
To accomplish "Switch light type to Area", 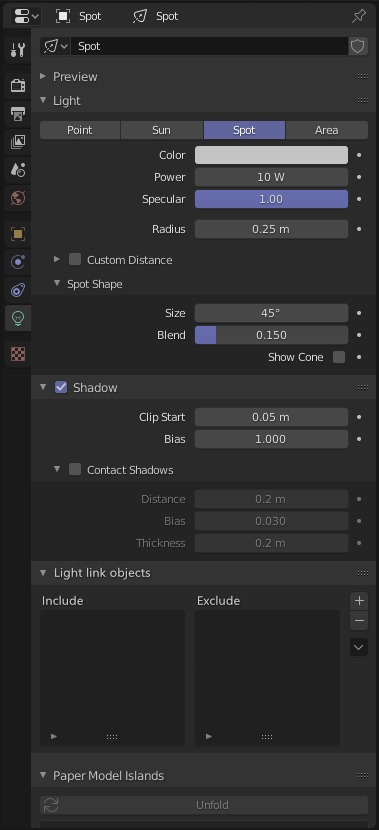I will click(327, 130).
